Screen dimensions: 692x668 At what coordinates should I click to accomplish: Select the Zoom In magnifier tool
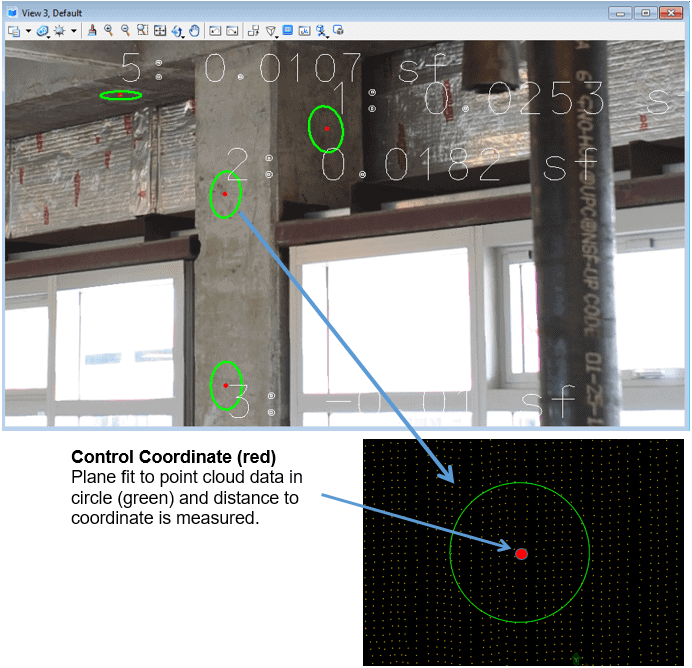click(109, 31)
